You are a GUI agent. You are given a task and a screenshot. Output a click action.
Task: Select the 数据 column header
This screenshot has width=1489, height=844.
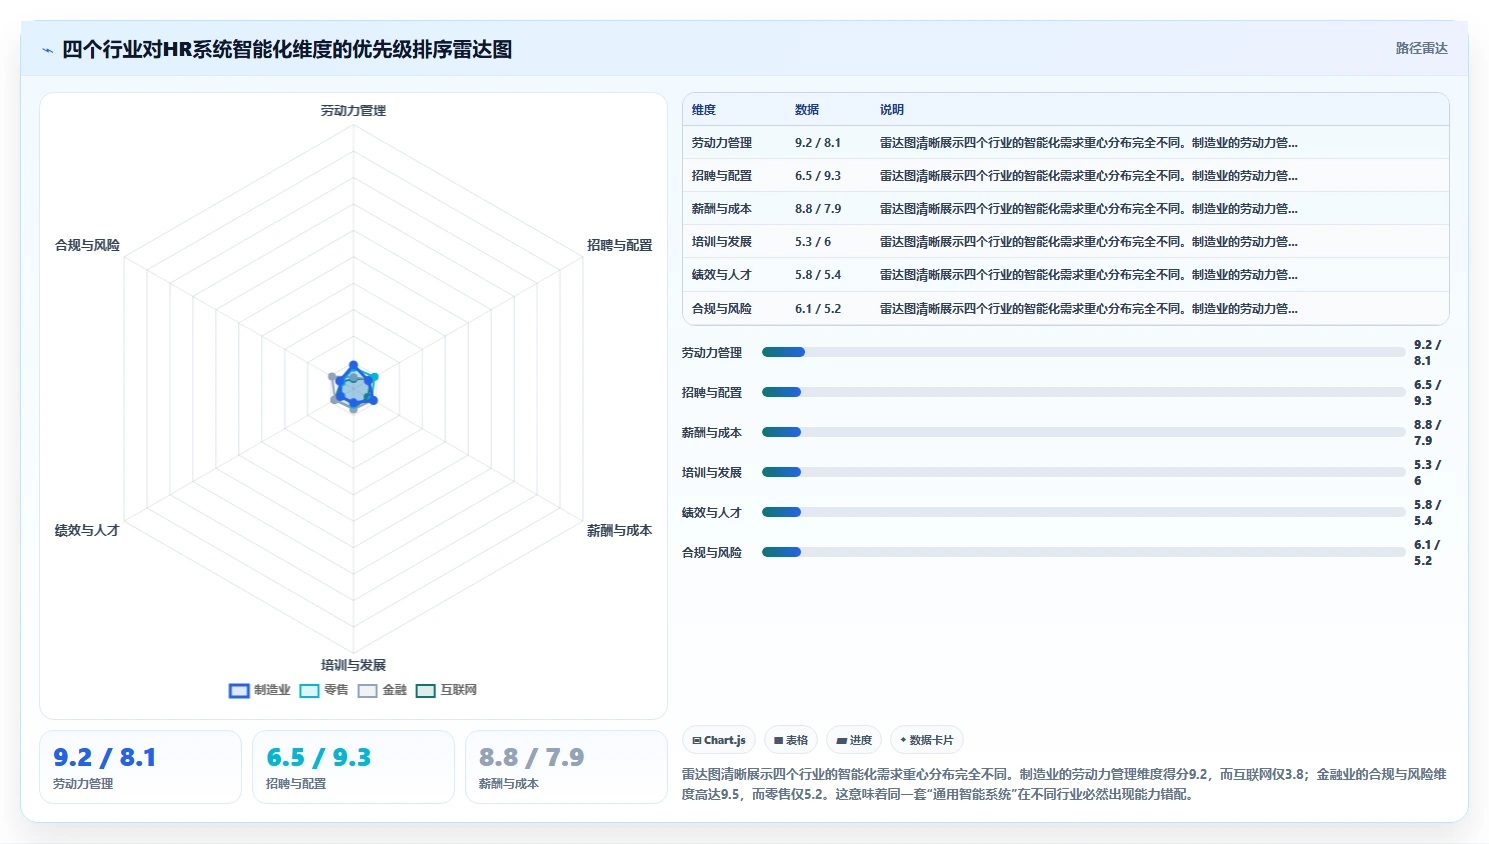(807, 110)
